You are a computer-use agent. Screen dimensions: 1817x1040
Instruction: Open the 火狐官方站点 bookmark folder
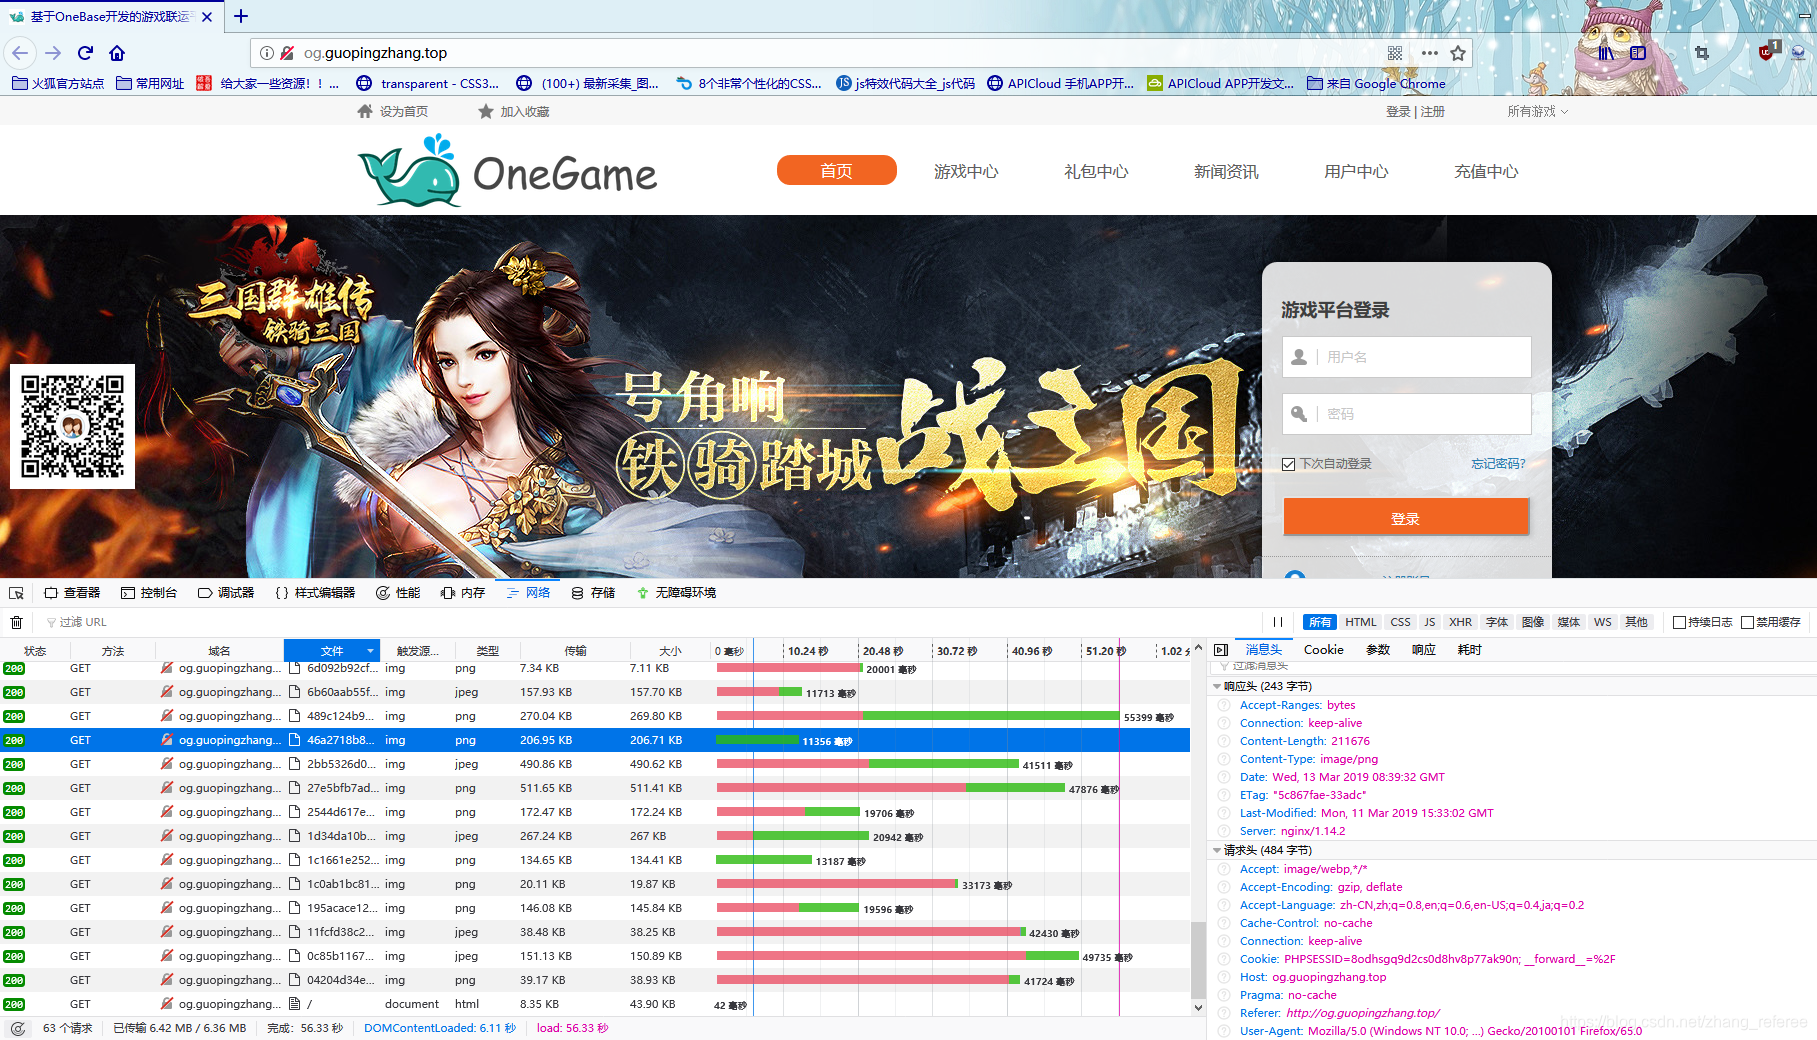click(58, 84)
